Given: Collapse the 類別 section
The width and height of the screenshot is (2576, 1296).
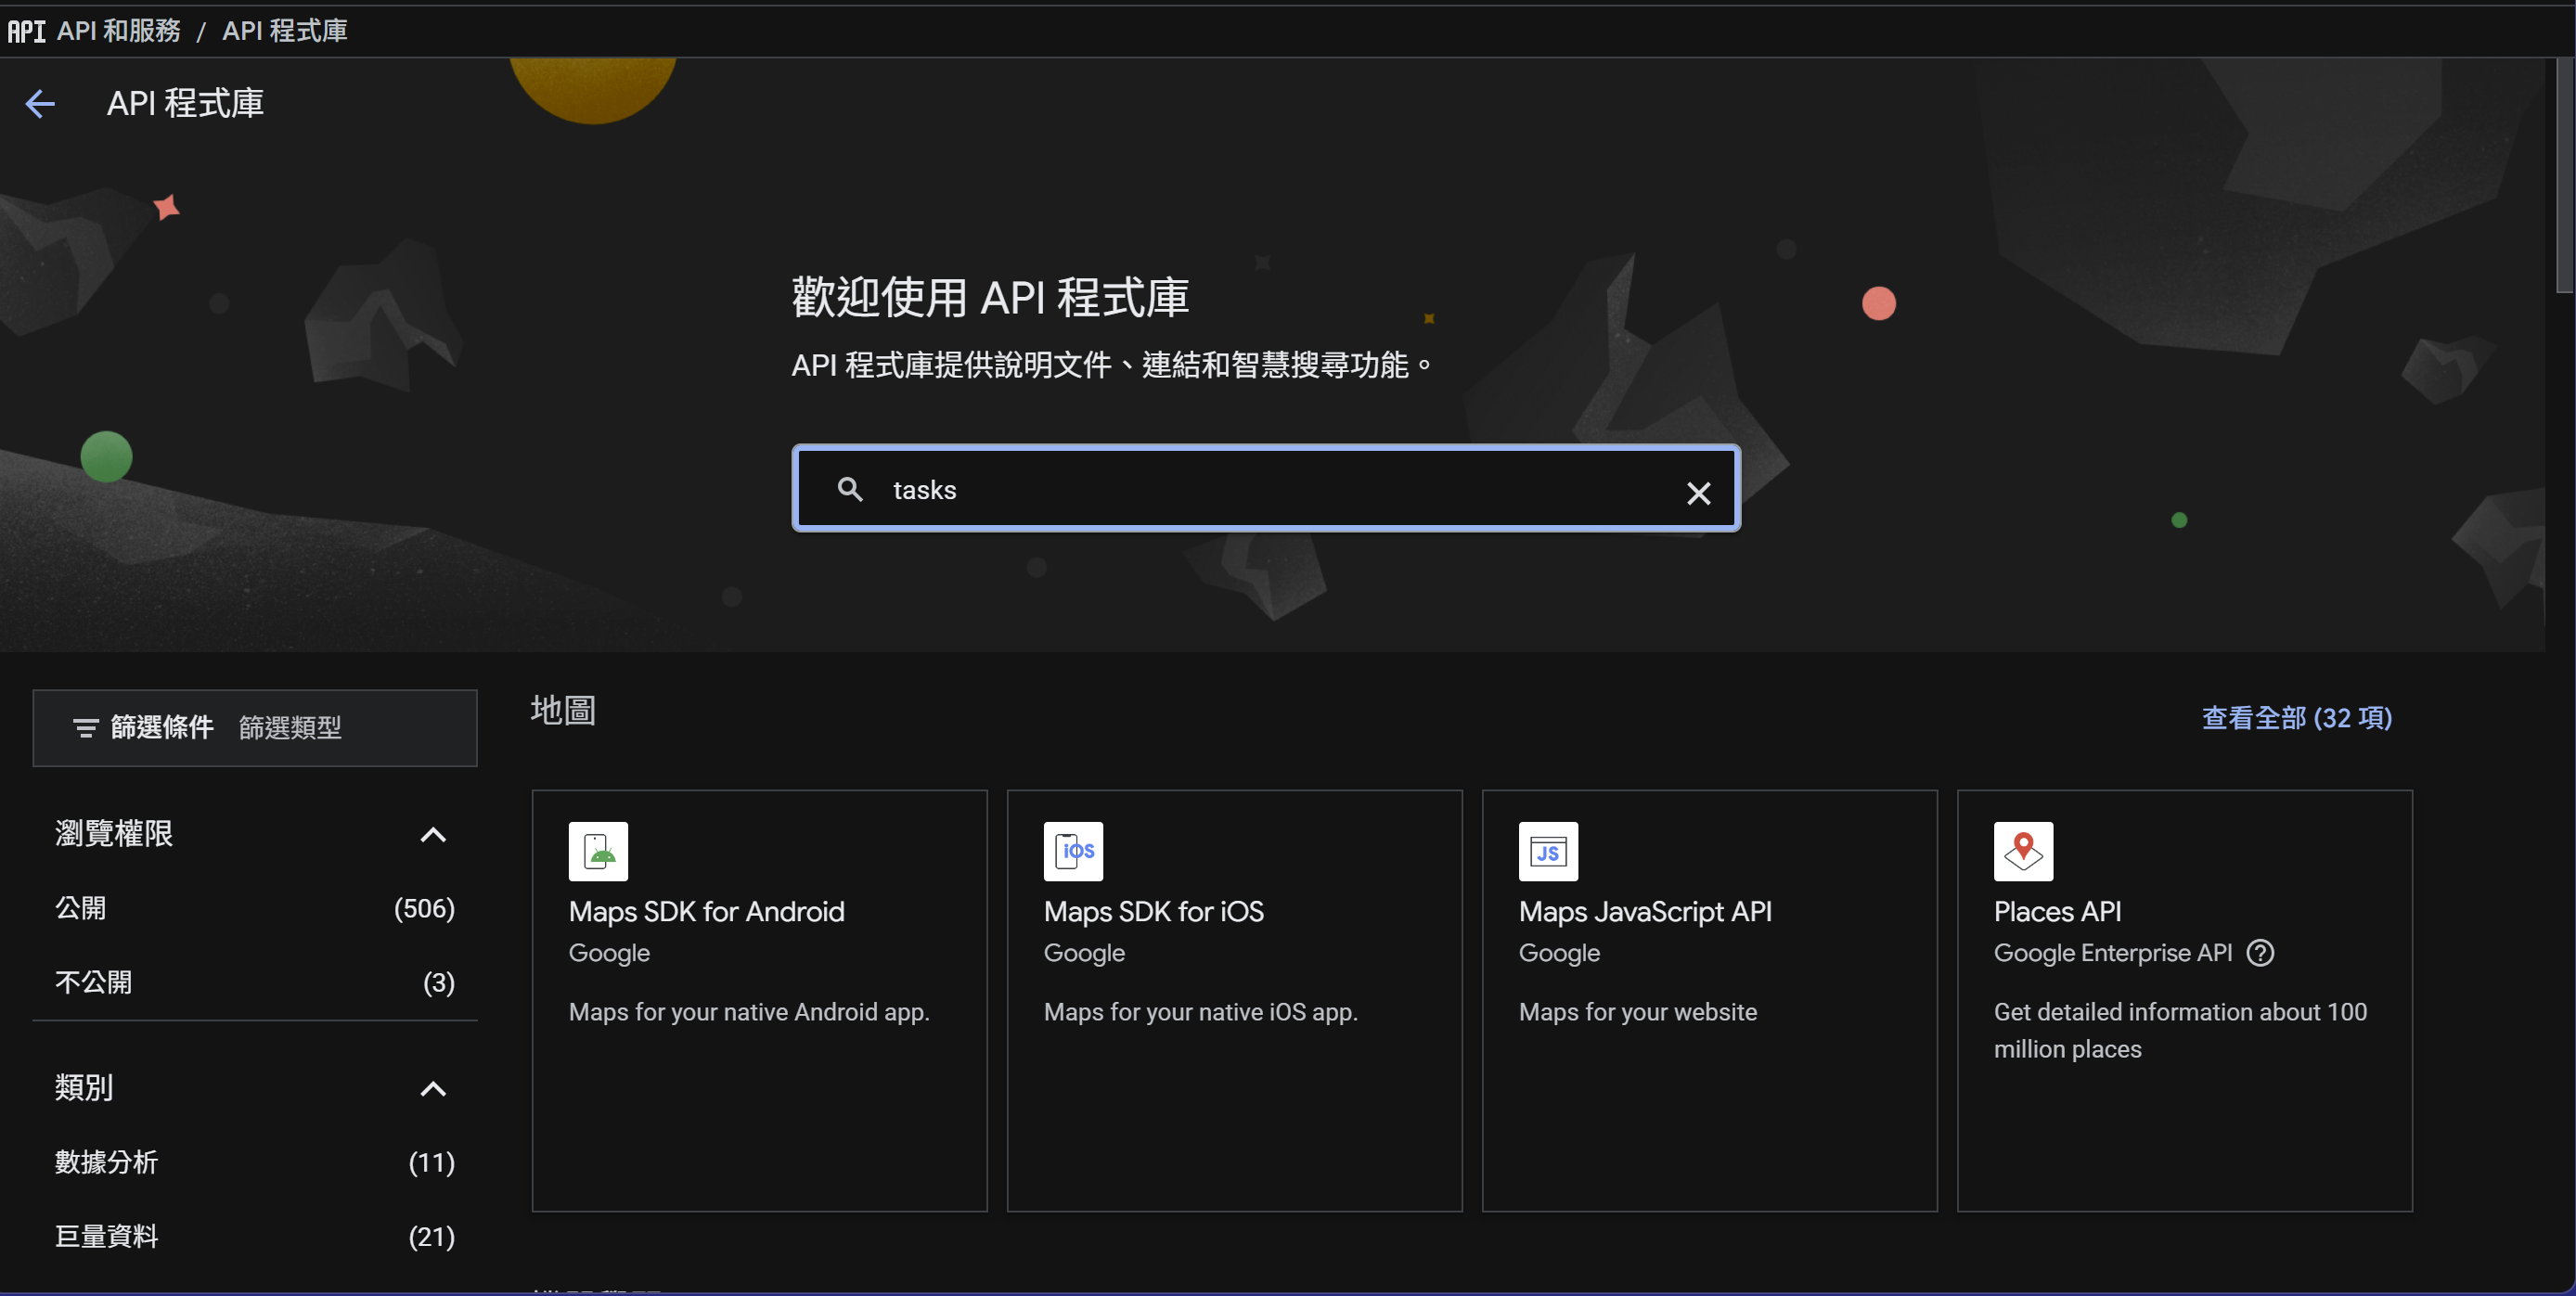Looking at the screenshot, I should tap(432, 1088).
